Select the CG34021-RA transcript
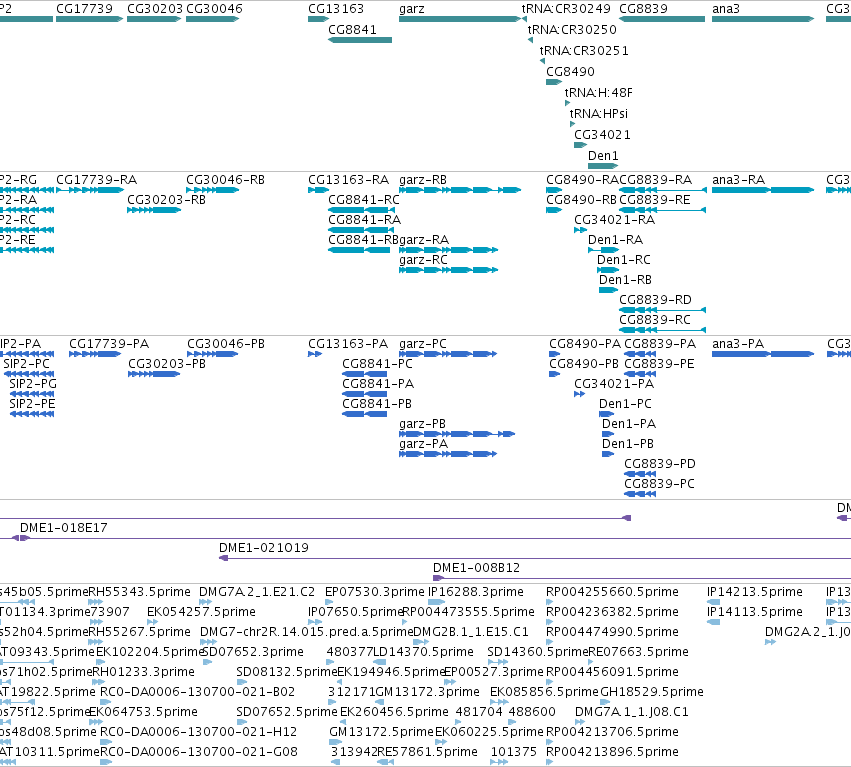851x767 pixels. [581, 230]
